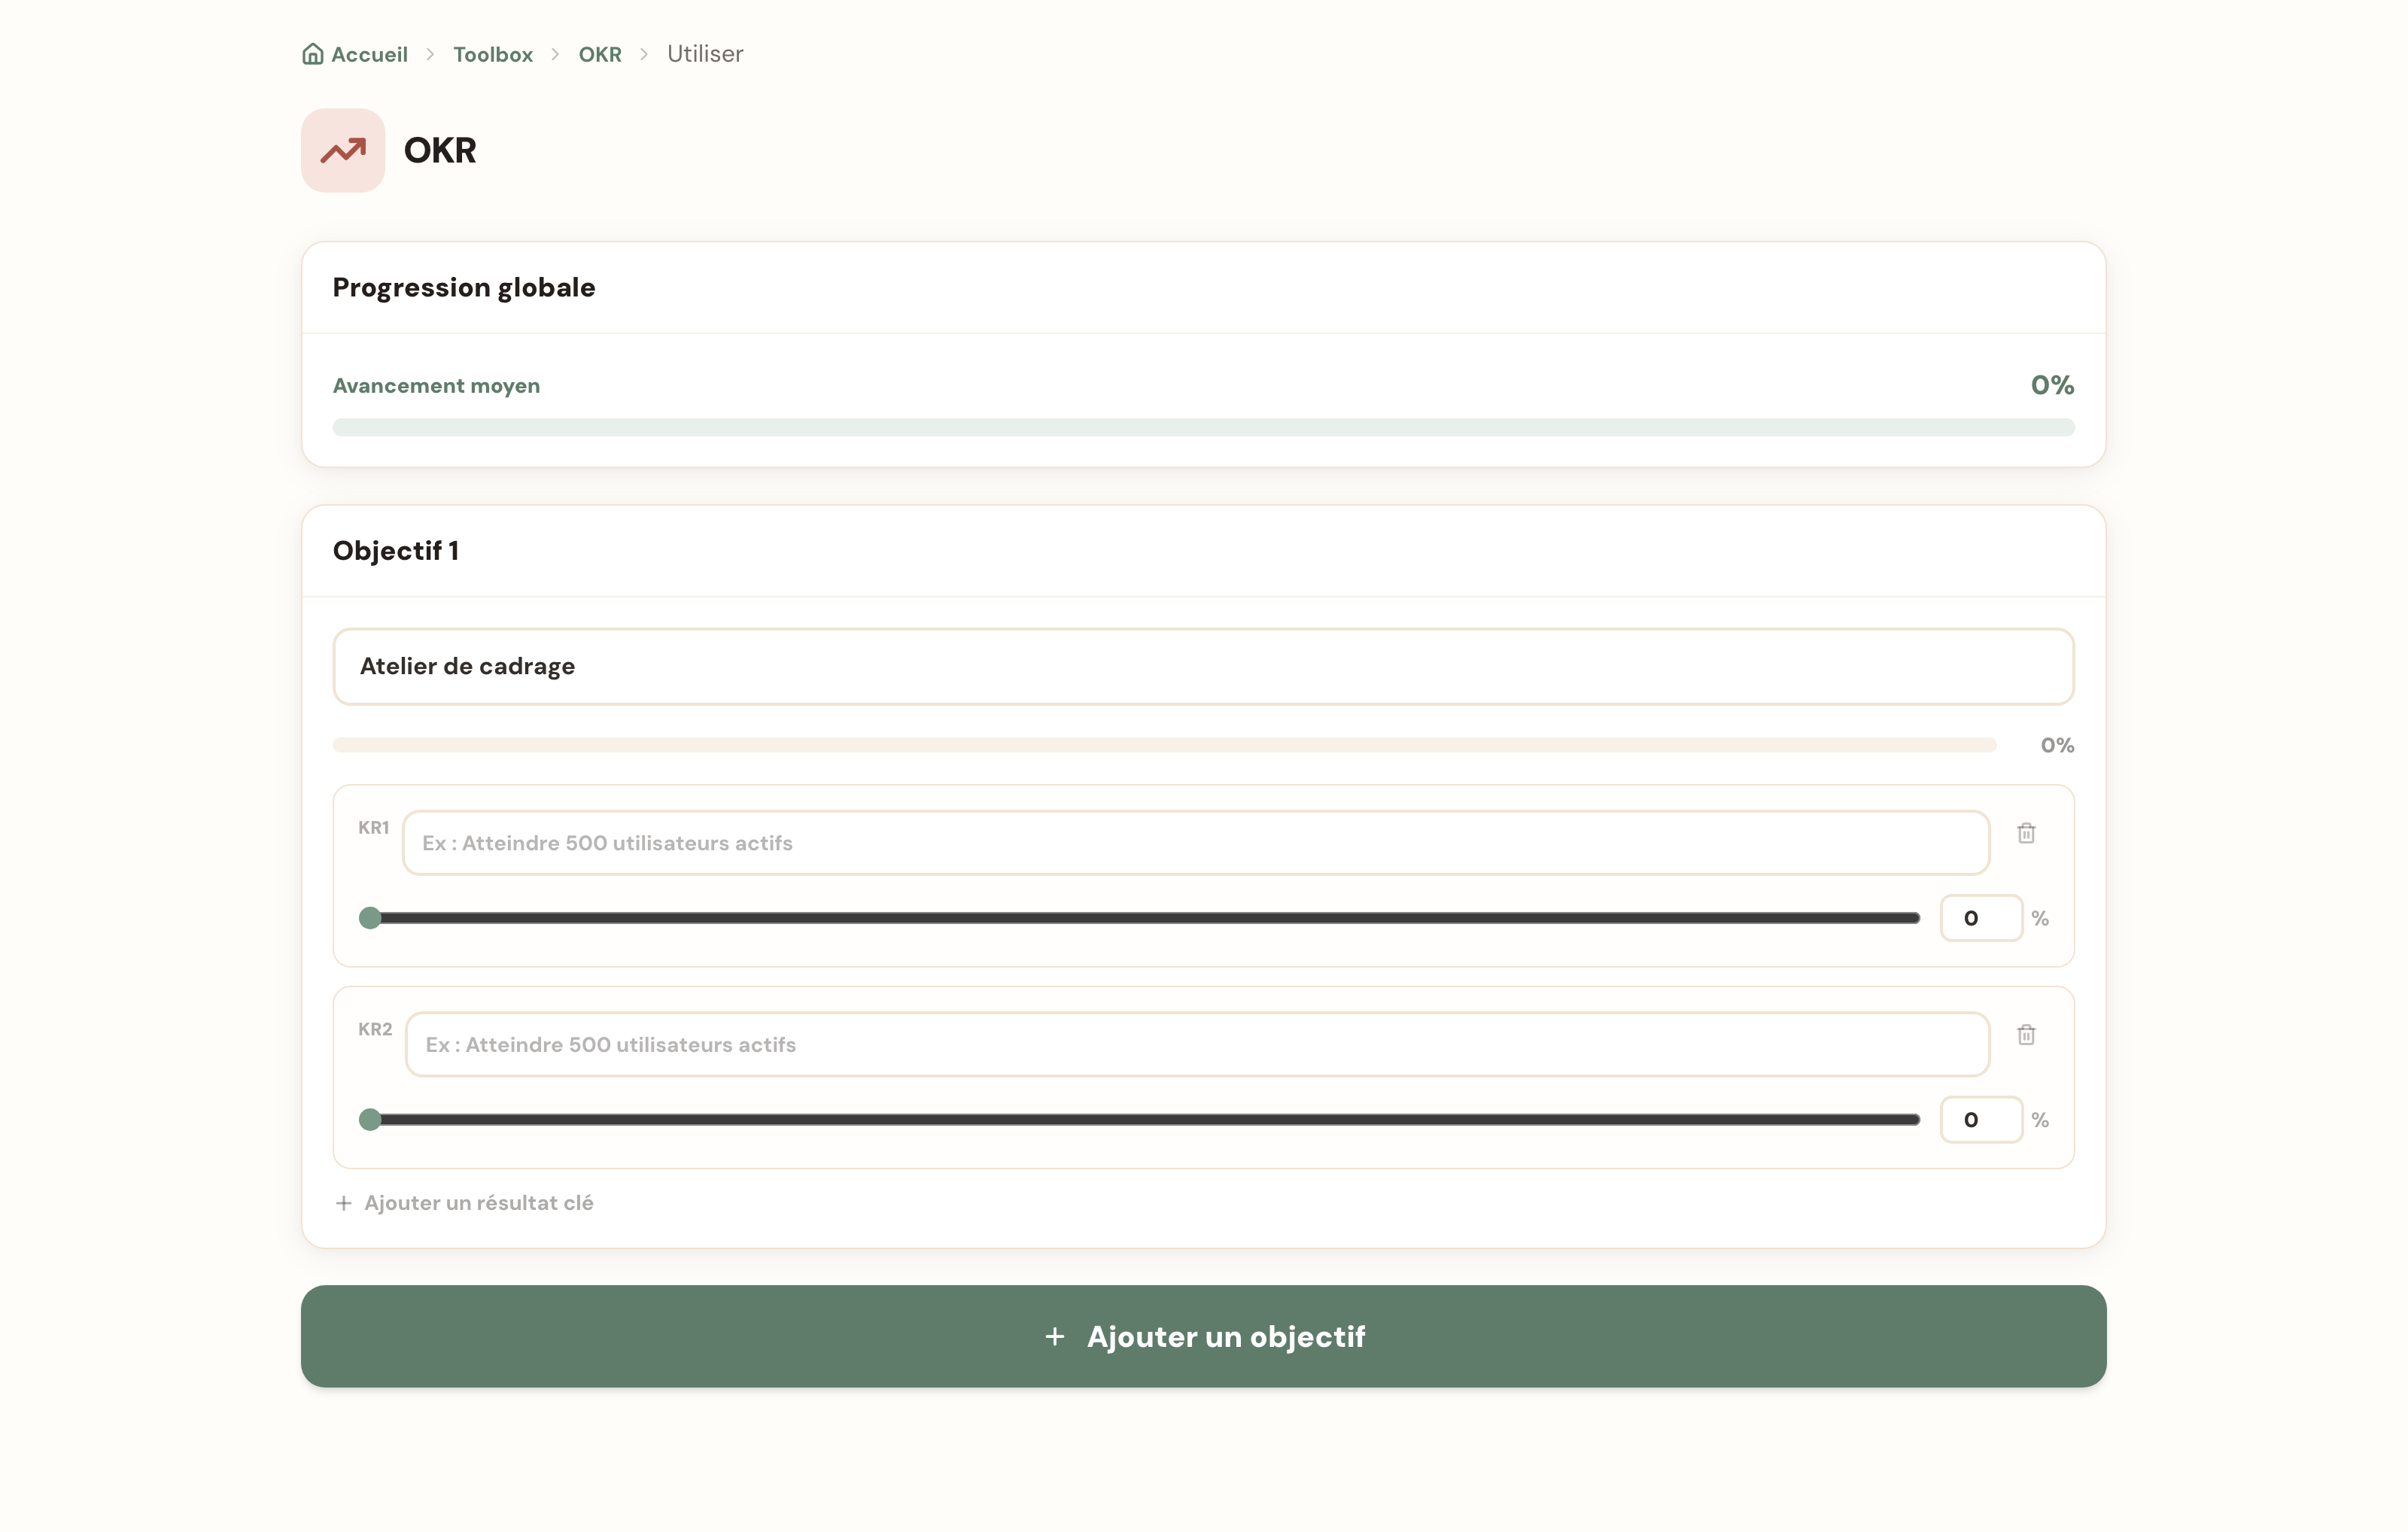Viewport: 2408px width, 1532px height.
Task: Click the OKR trending-up arrow icon
Action: click(x=343, y=150)
